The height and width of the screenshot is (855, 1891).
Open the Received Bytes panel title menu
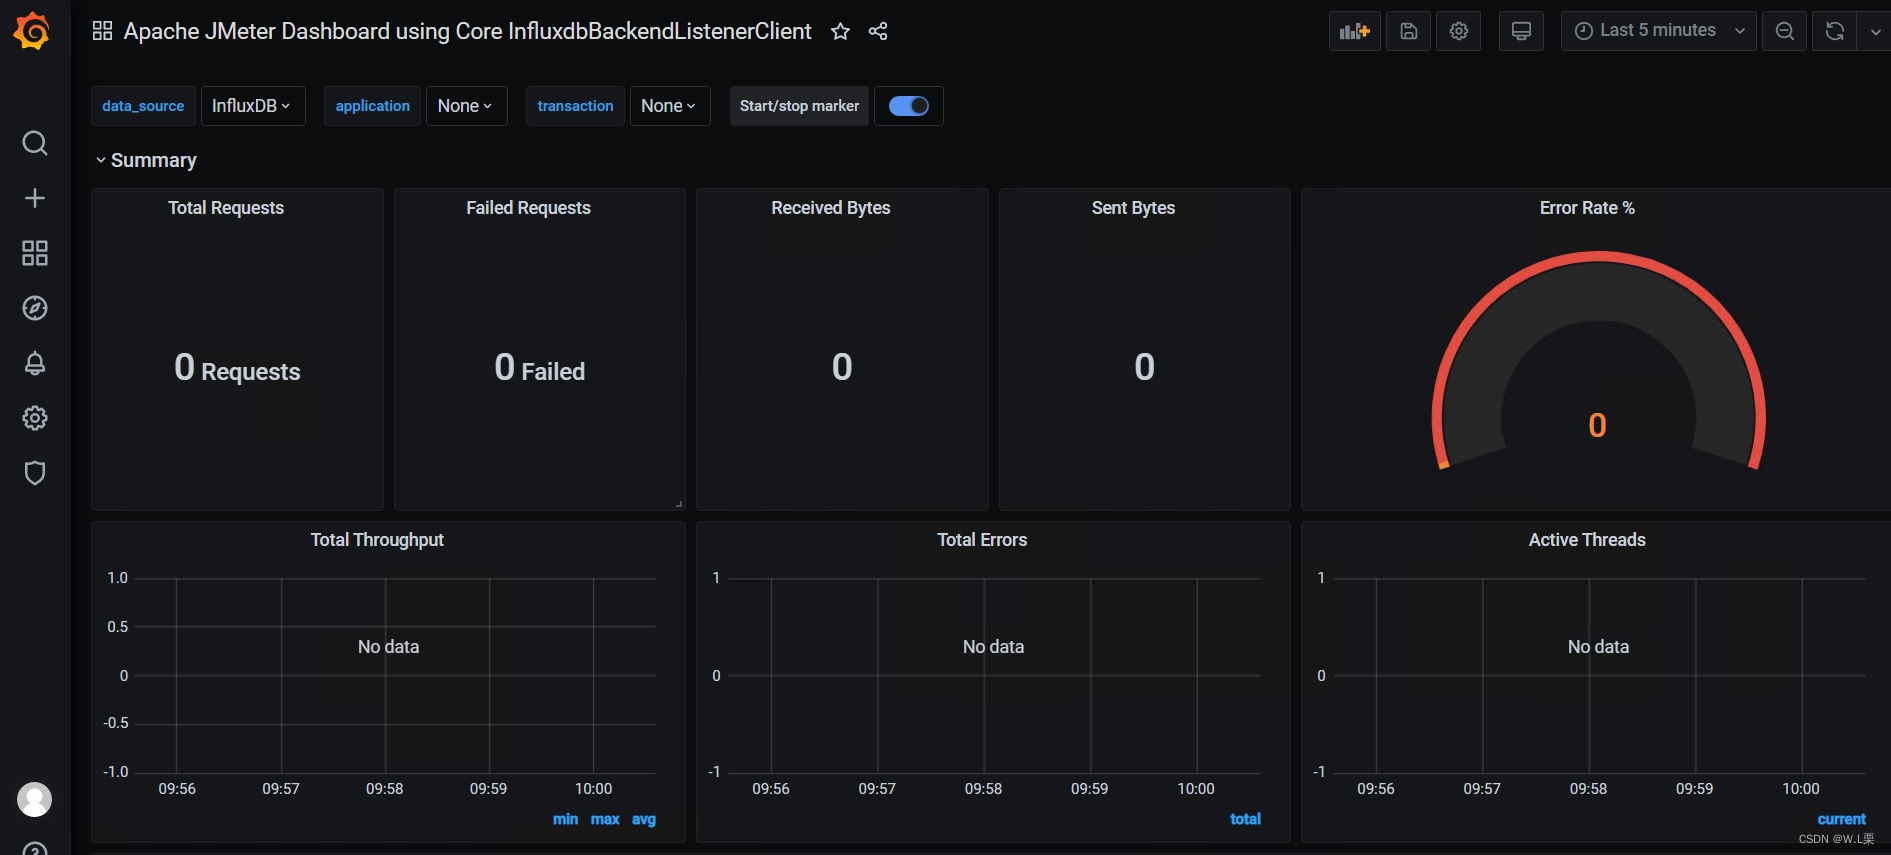pyautogui.click(x=830, y=208)
